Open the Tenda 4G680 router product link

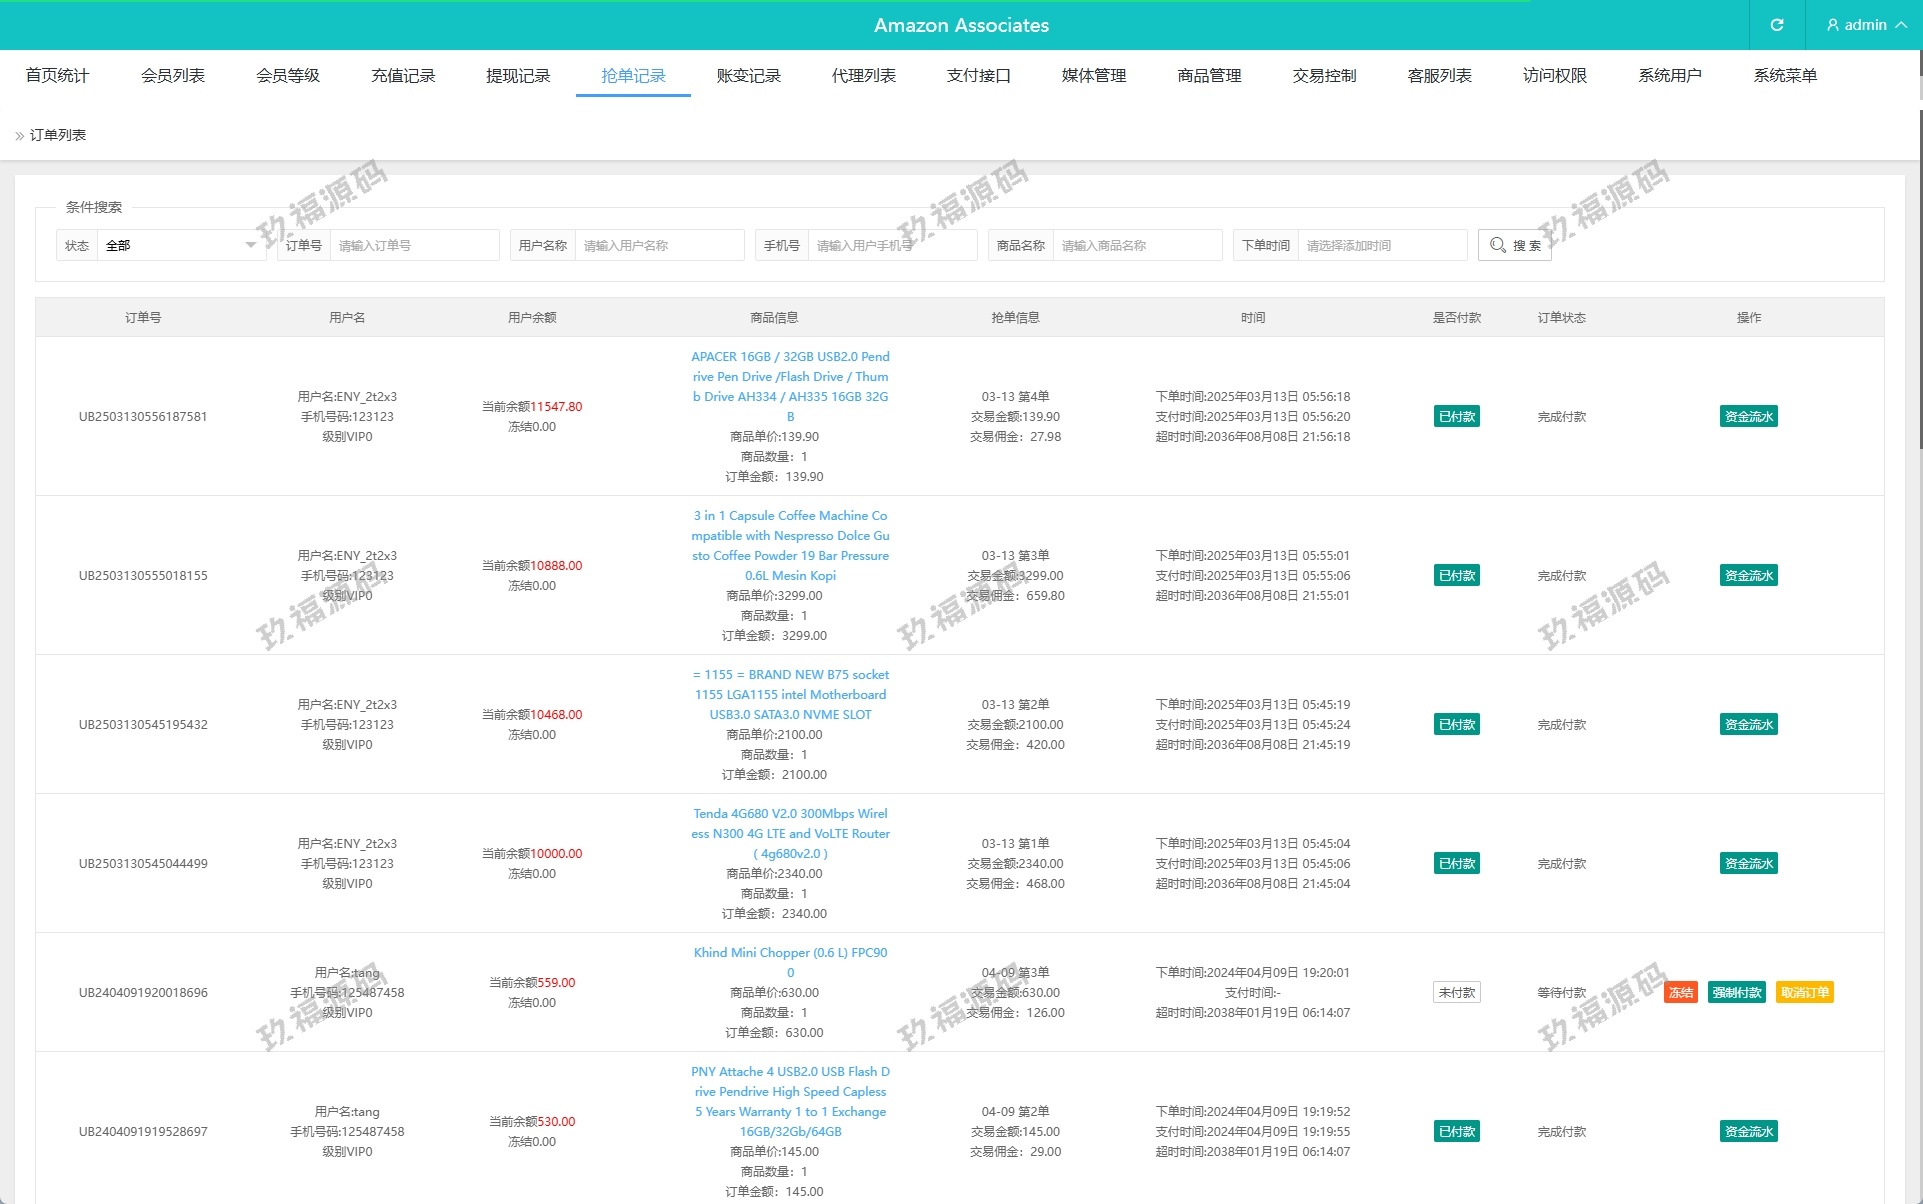[790, 833]
